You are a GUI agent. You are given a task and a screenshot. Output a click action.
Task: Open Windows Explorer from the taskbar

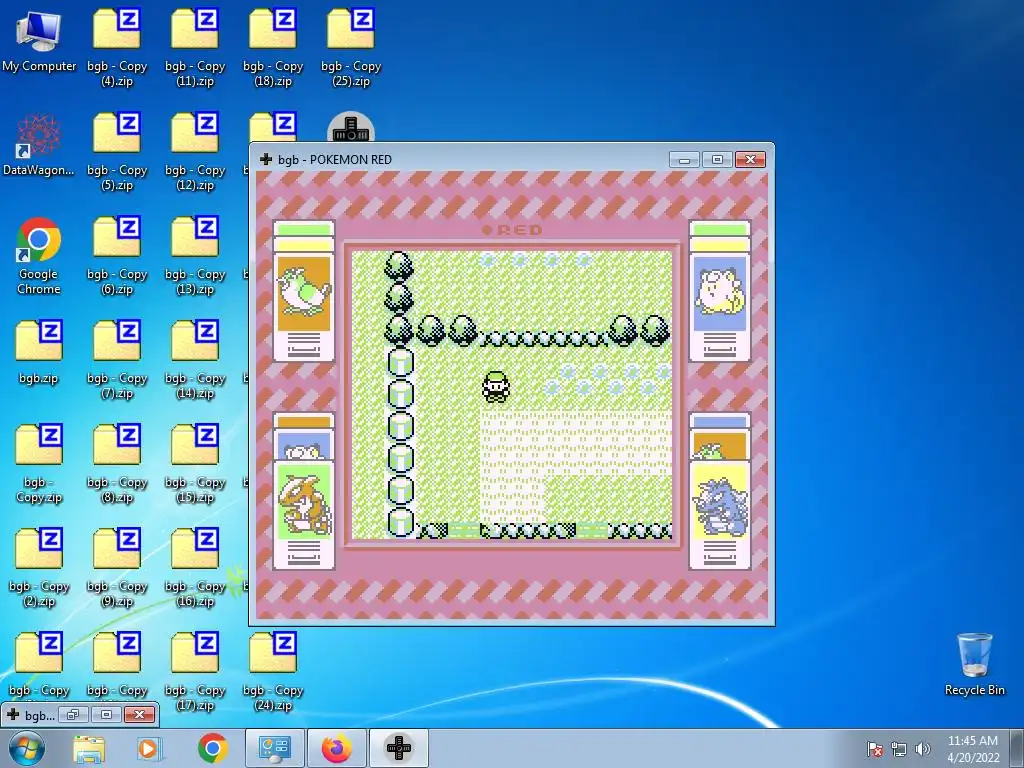coord(89,749)
